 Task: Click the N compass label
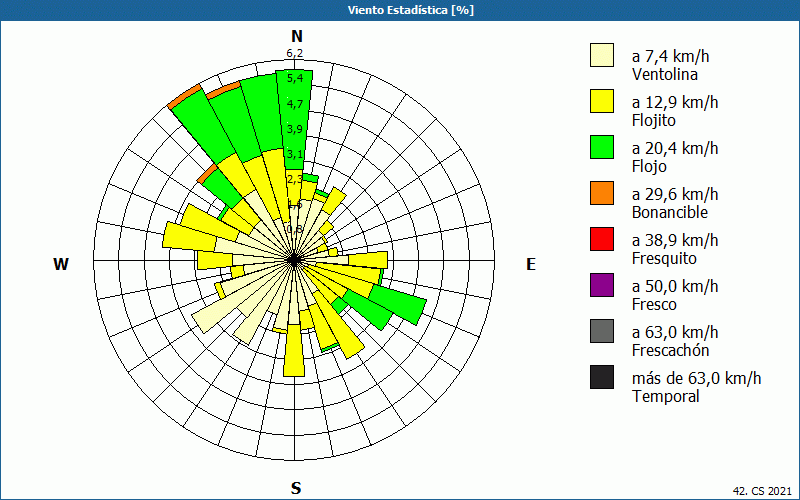click(x=297, y=36)
